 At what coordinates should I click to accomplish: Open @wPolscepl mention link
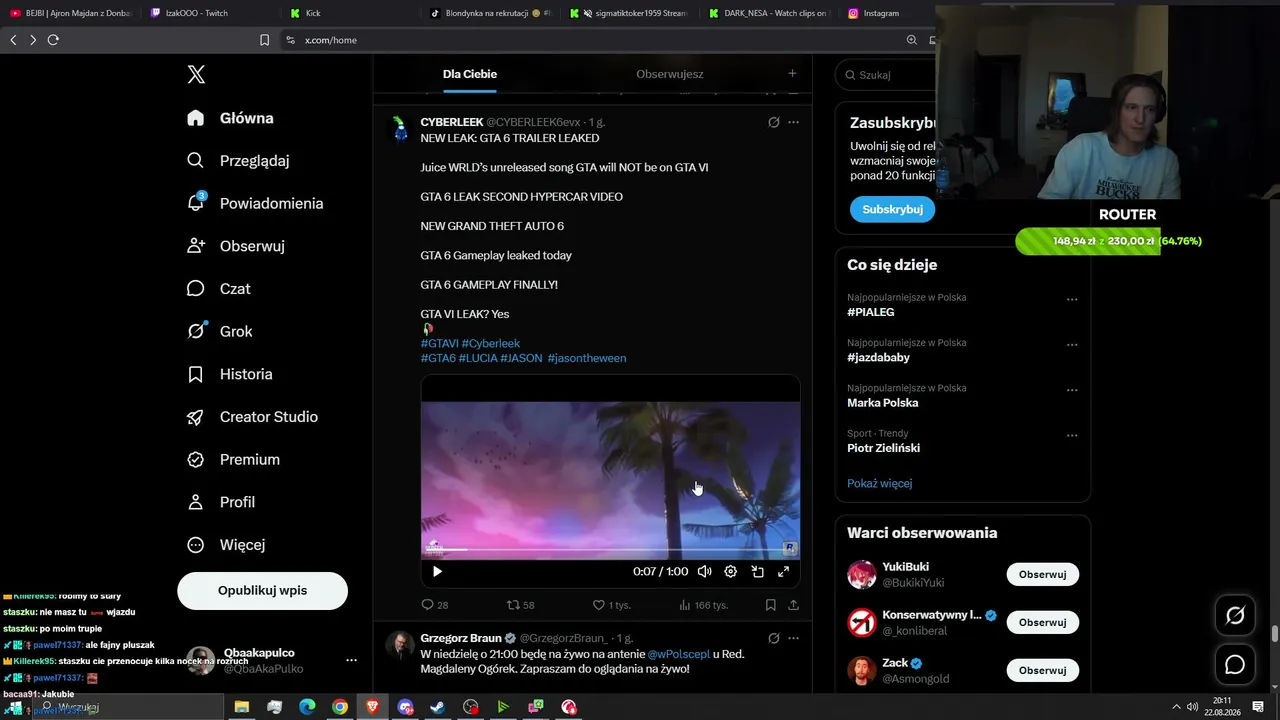[678, 653]
